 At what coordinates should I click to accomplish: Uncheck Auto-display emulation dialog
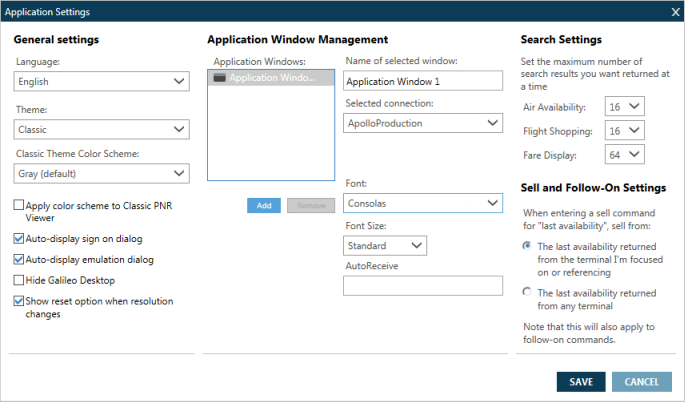point(20,260)
